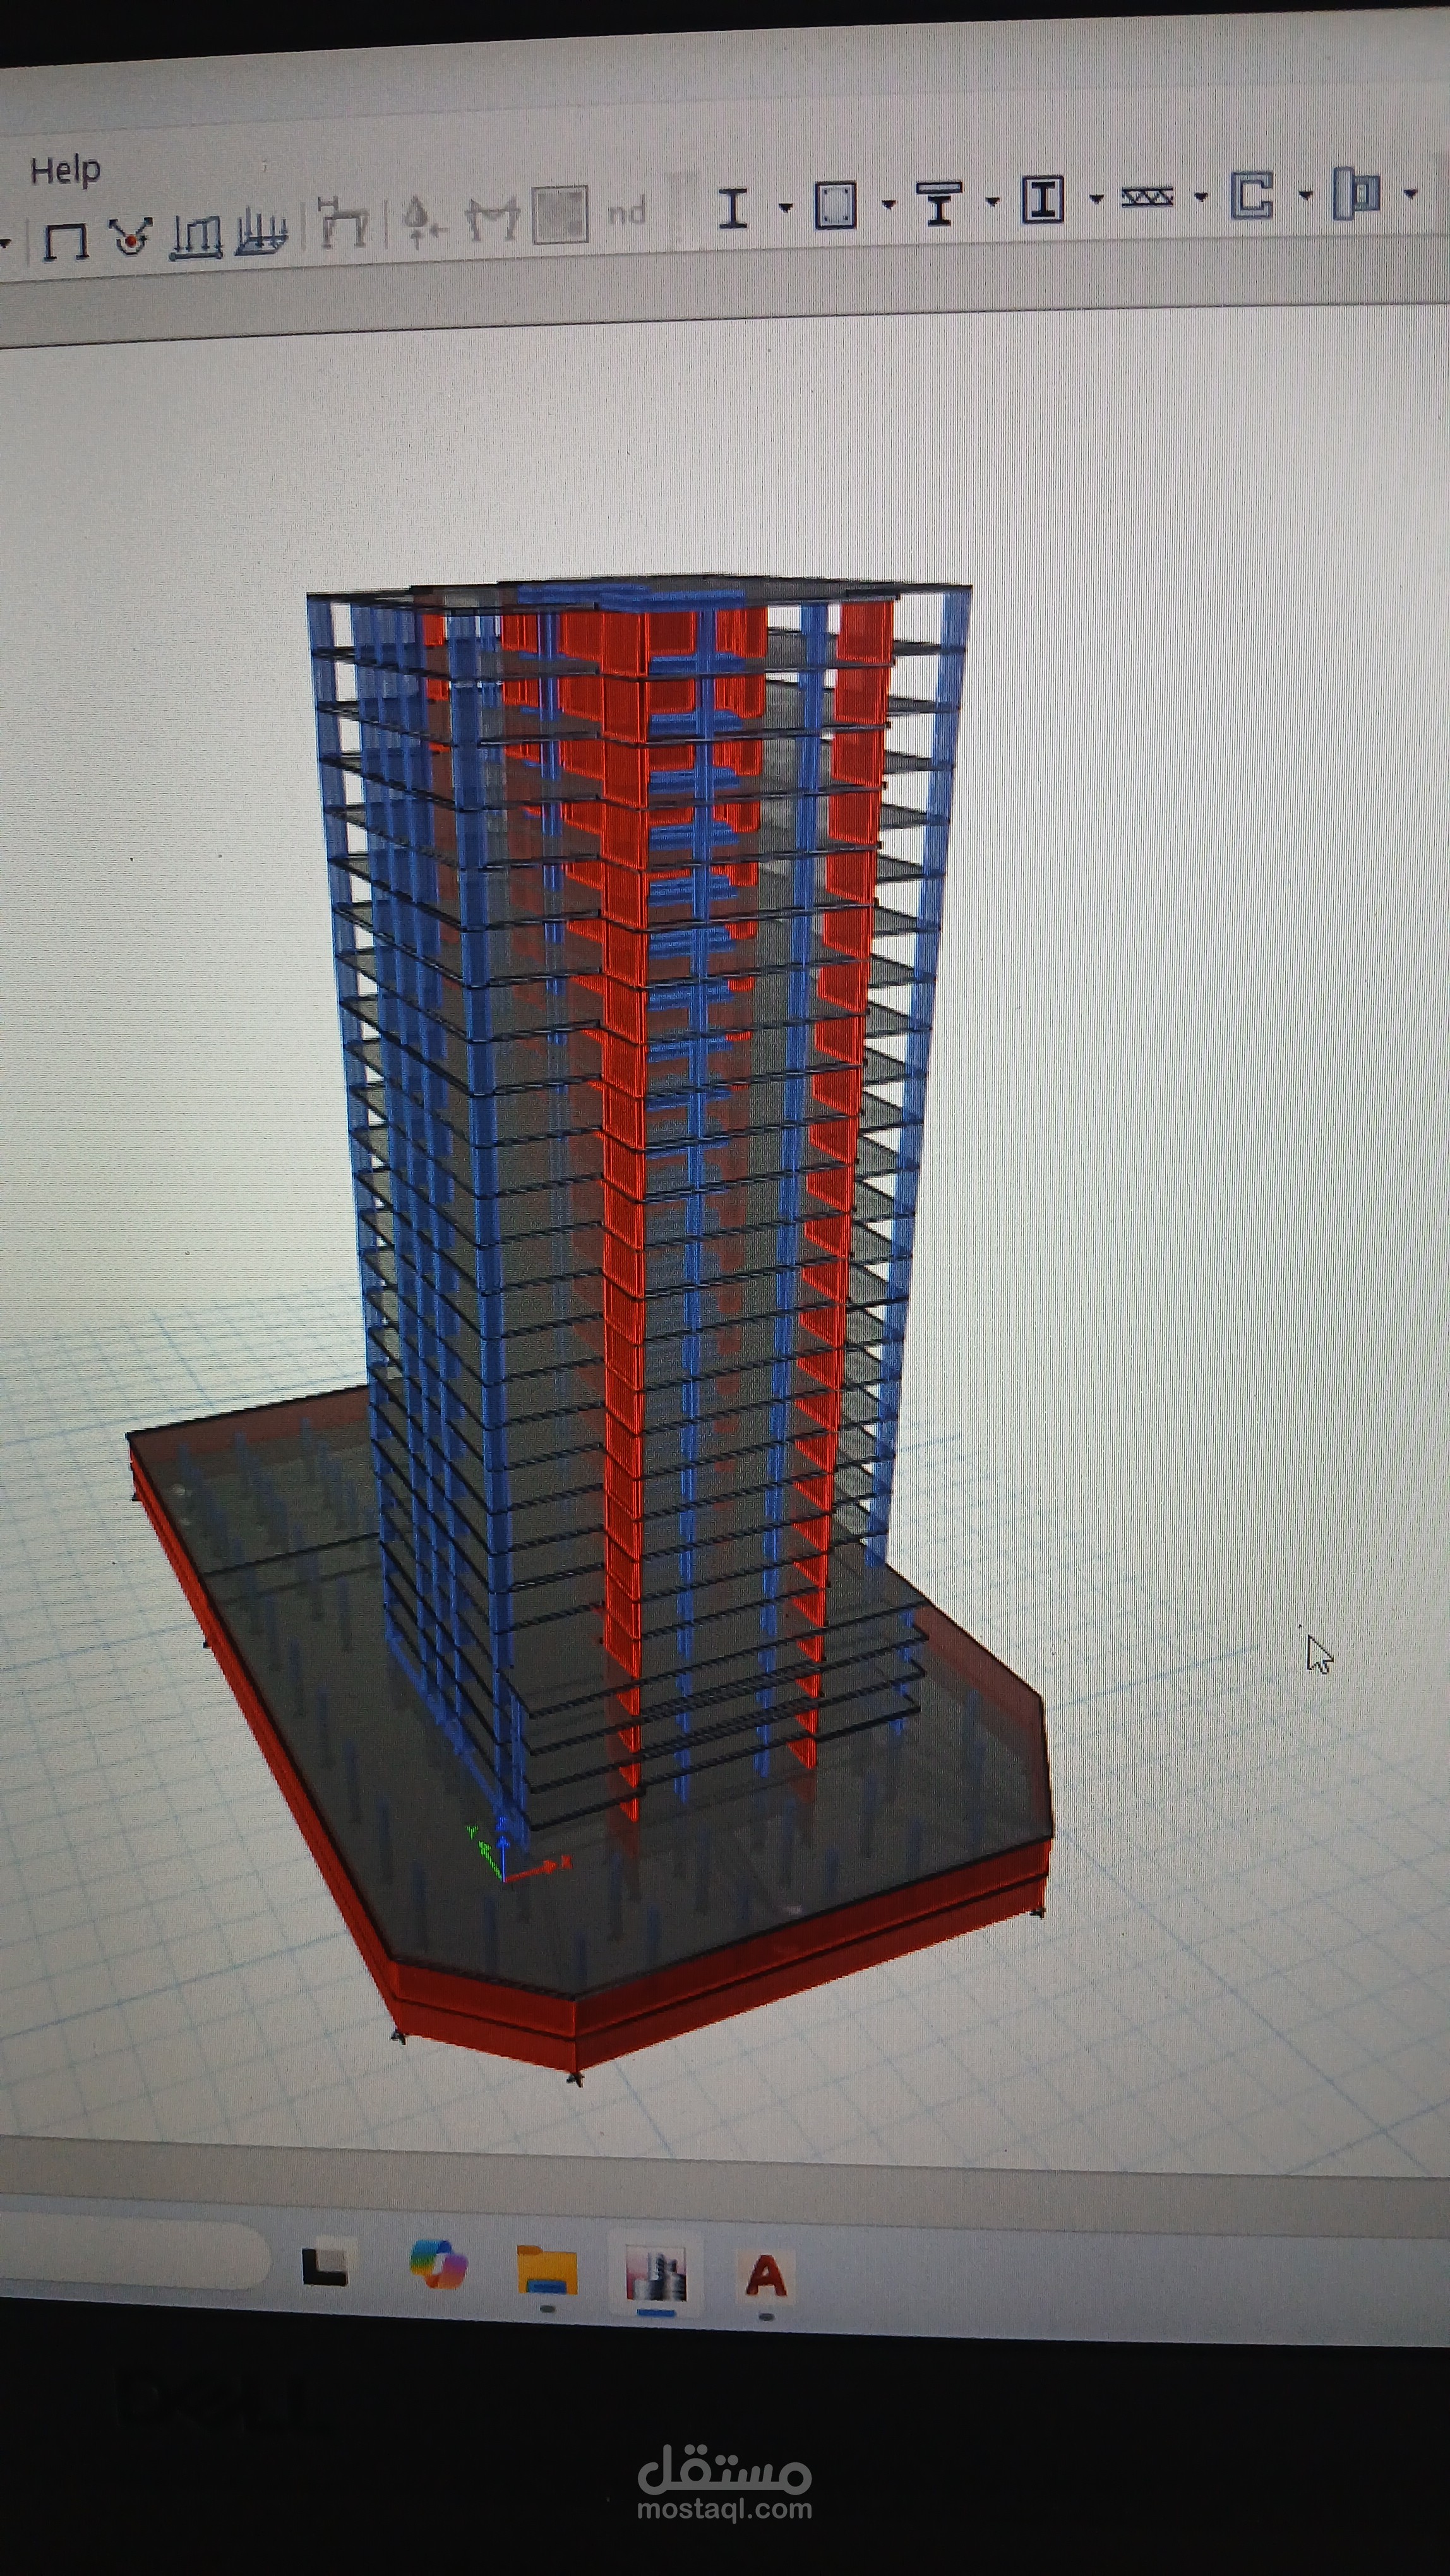Open dropdown next to joist truss icon
Image resolution: width=1450 pixels, height=2576 pixels.
tap(1200, 197)
